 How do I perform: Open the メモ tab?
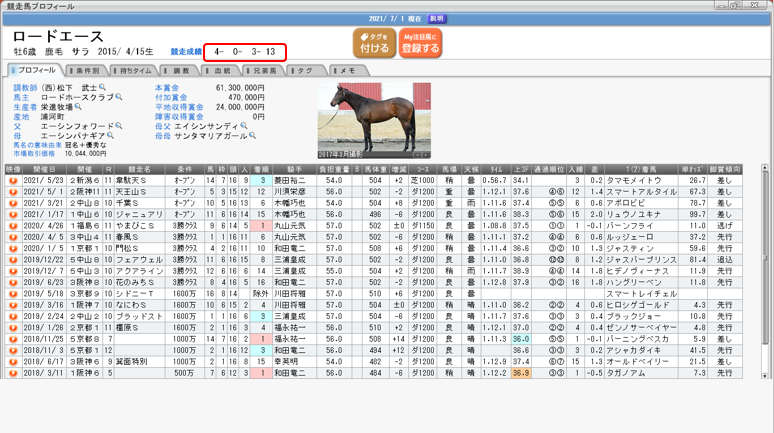(x=345, y=71)
